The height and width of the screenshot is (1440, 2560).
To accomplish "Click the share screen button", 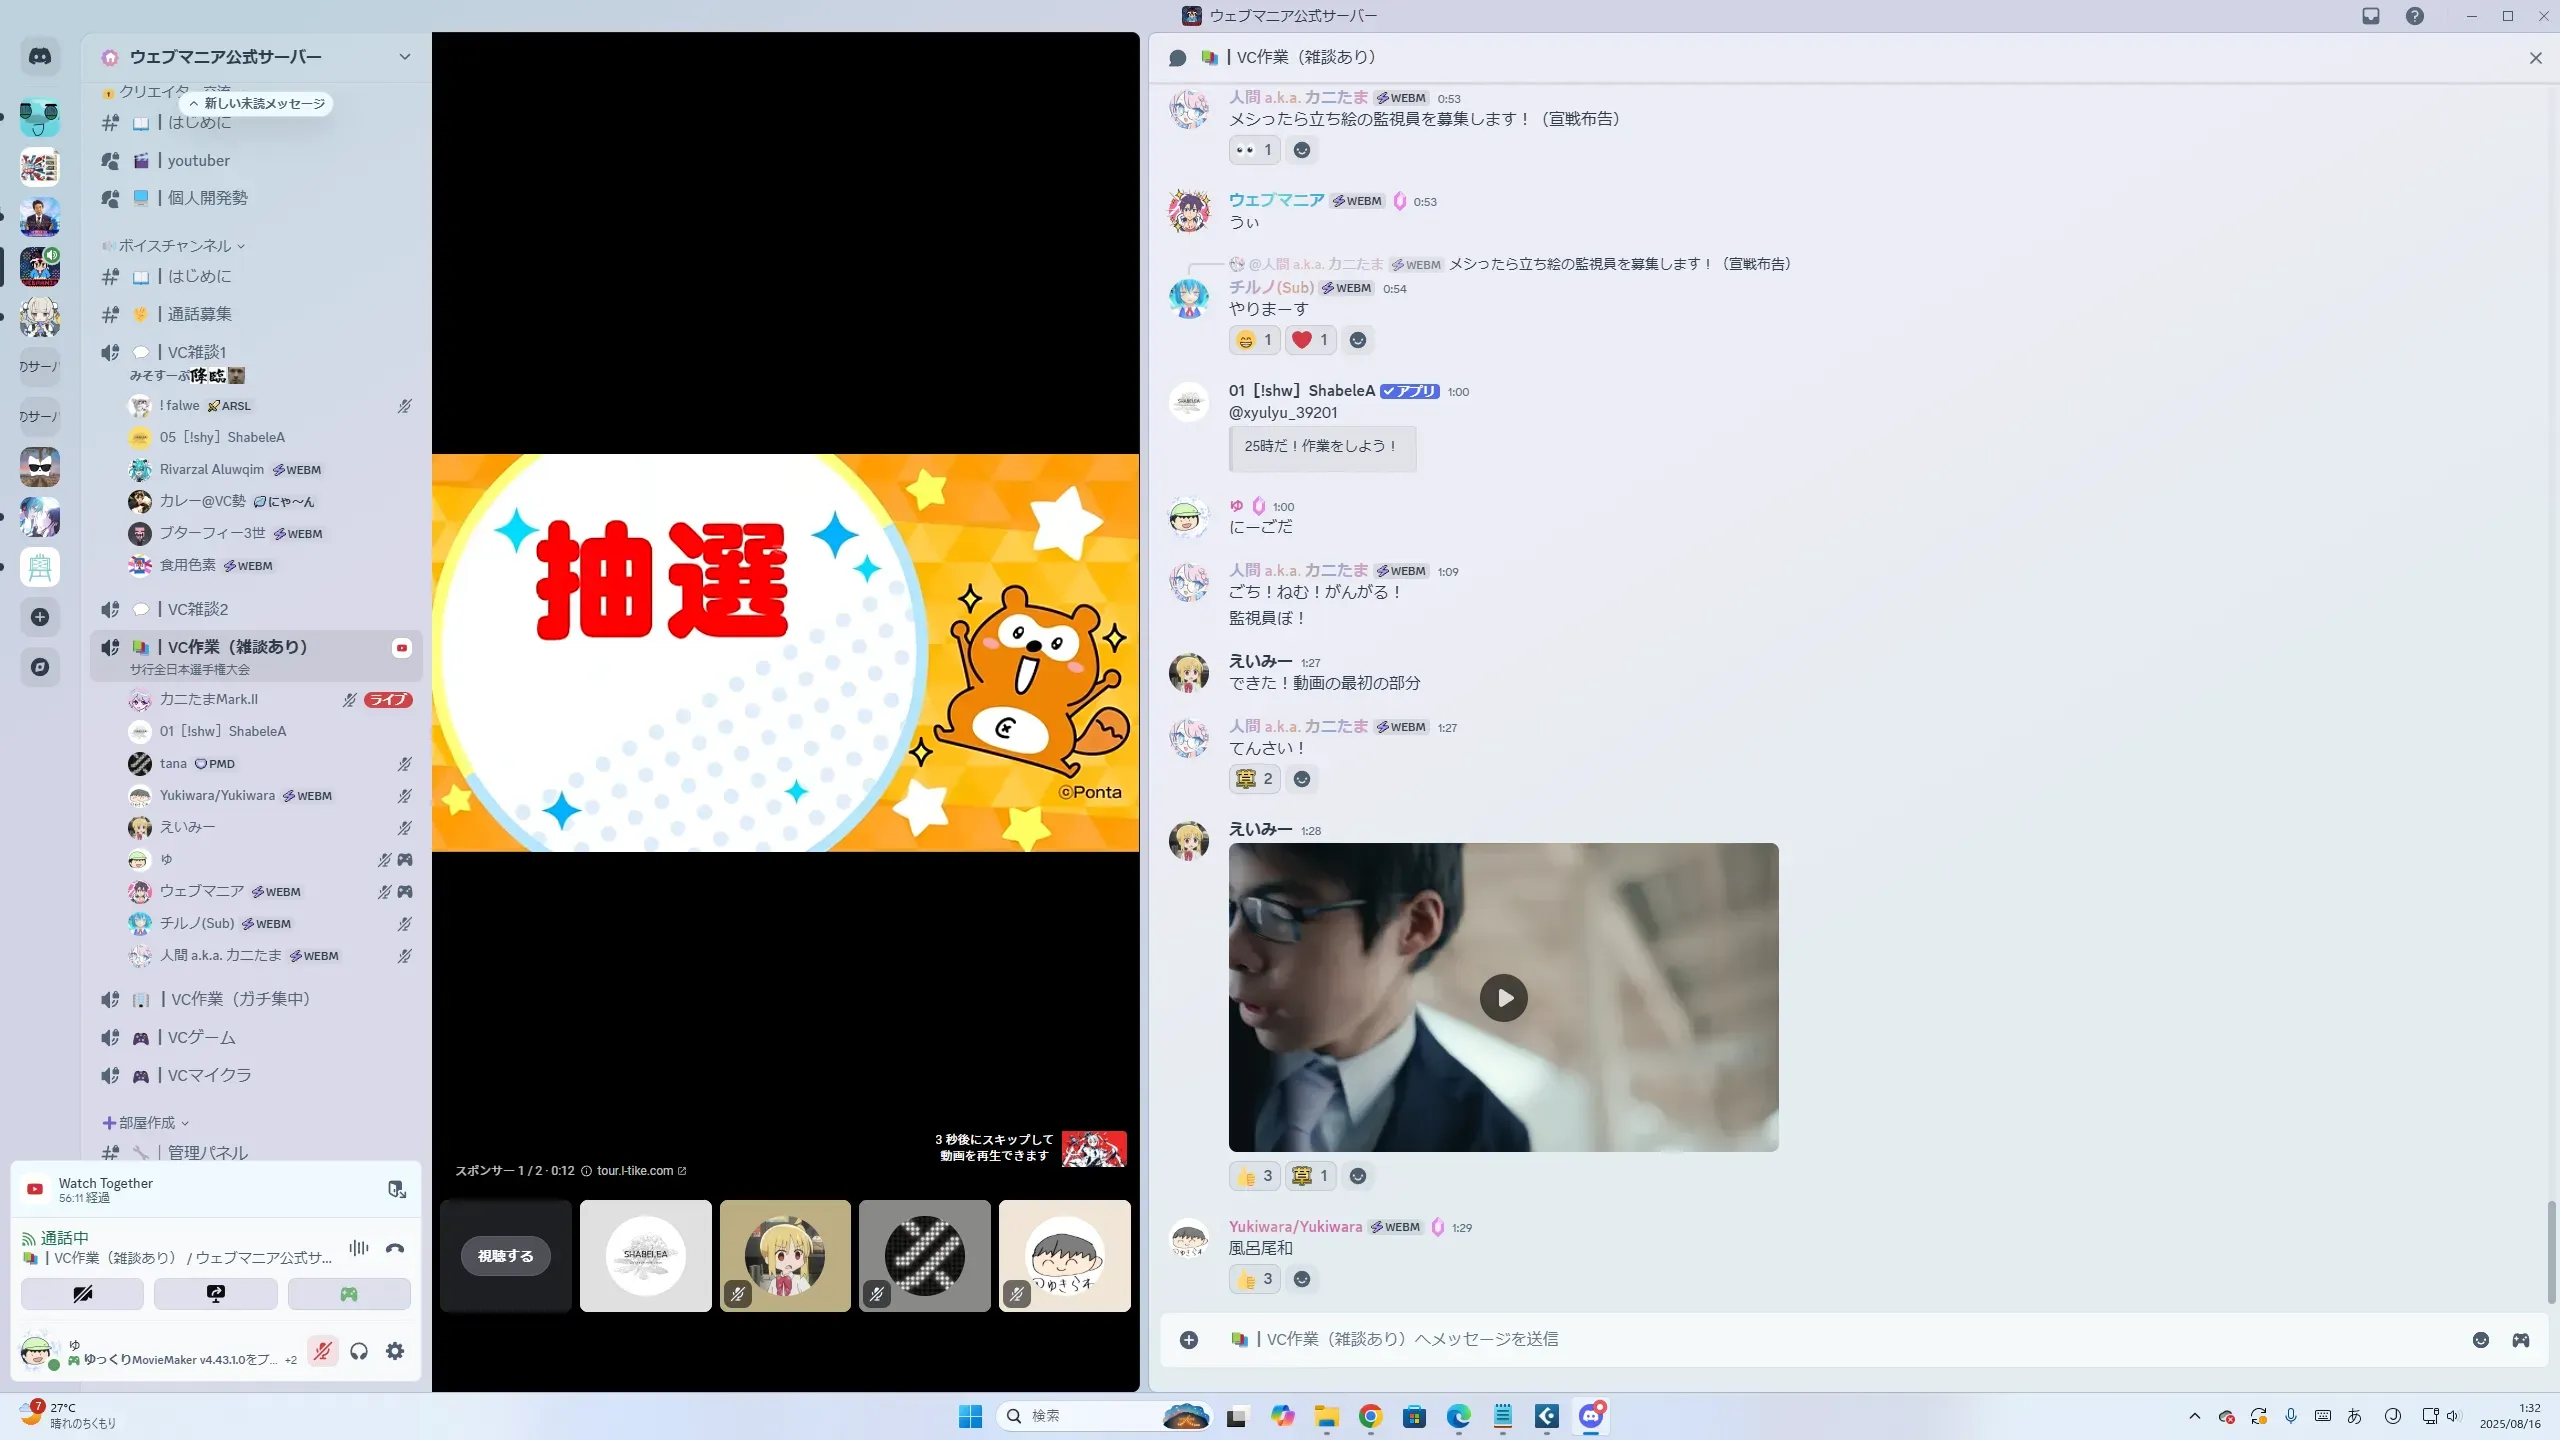I will pyautogui.click(x=215, y=1294).
